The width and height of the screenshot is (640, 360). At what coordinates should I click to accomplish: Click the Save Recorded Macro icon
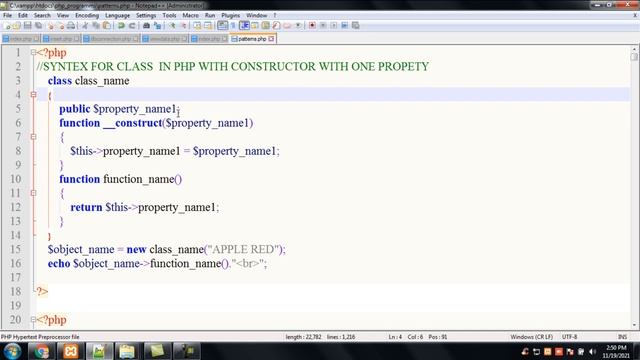pos(356,26)
